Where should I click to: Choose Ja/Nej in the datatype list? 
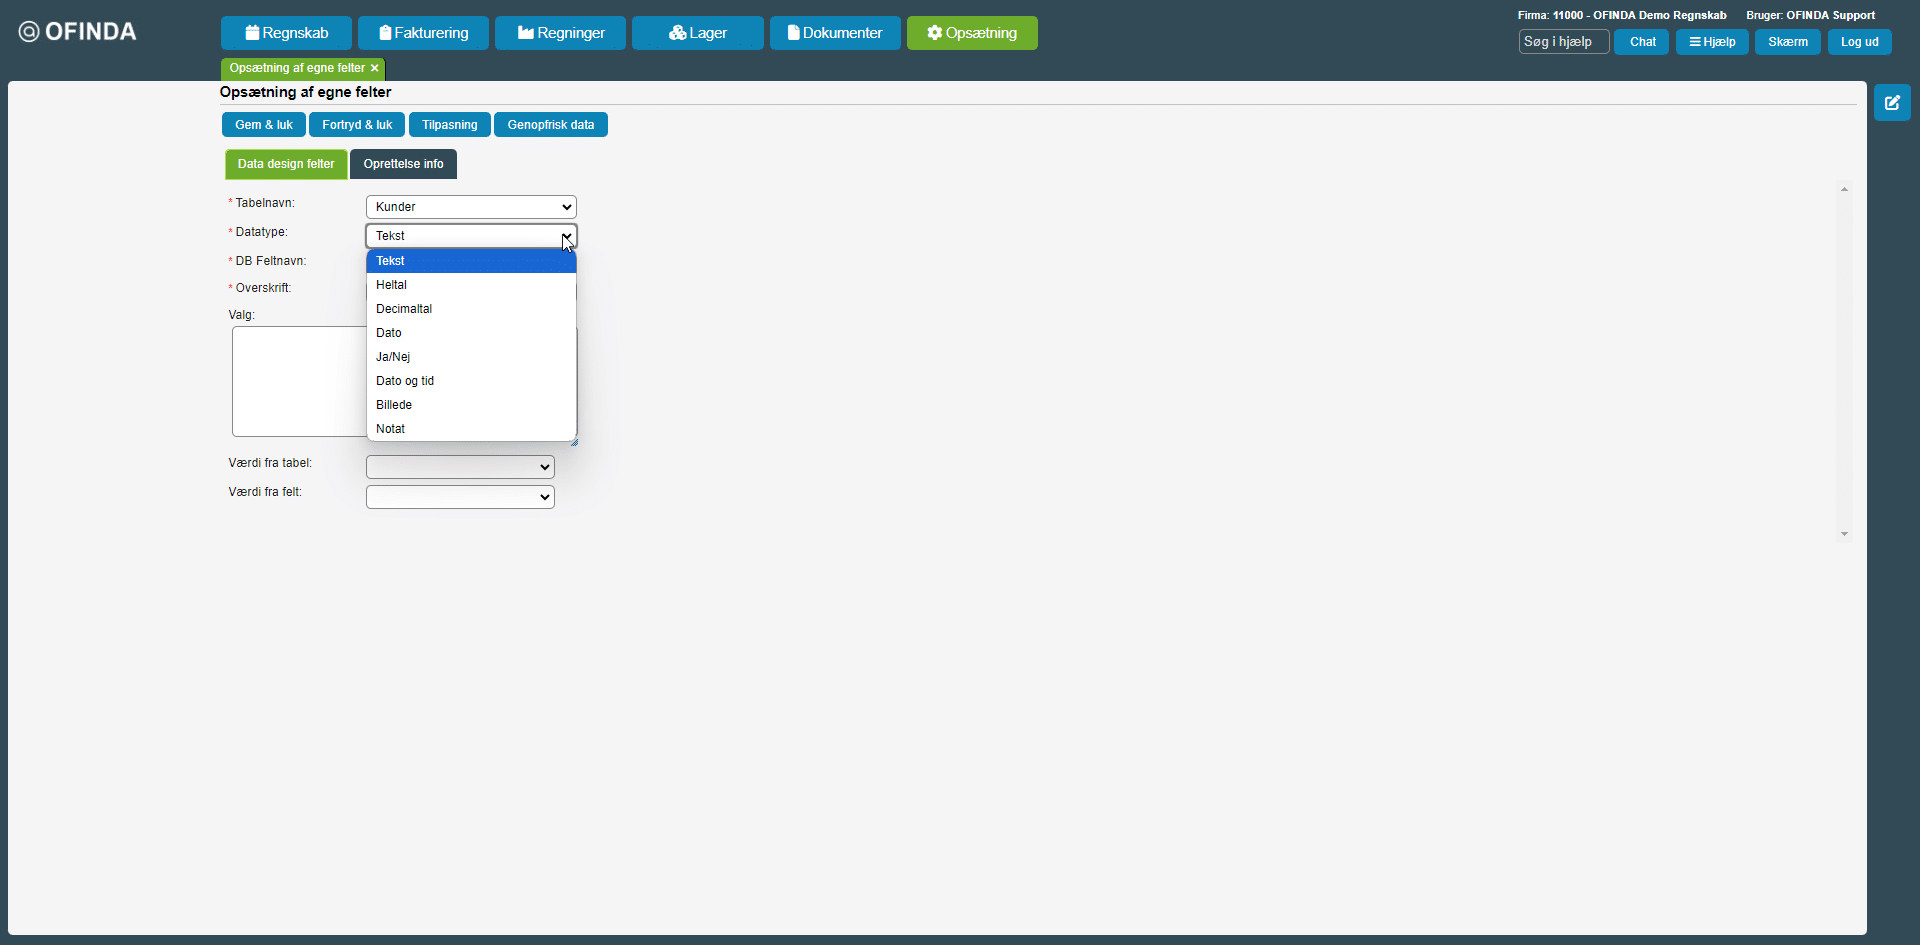click(x=393, y=357)
